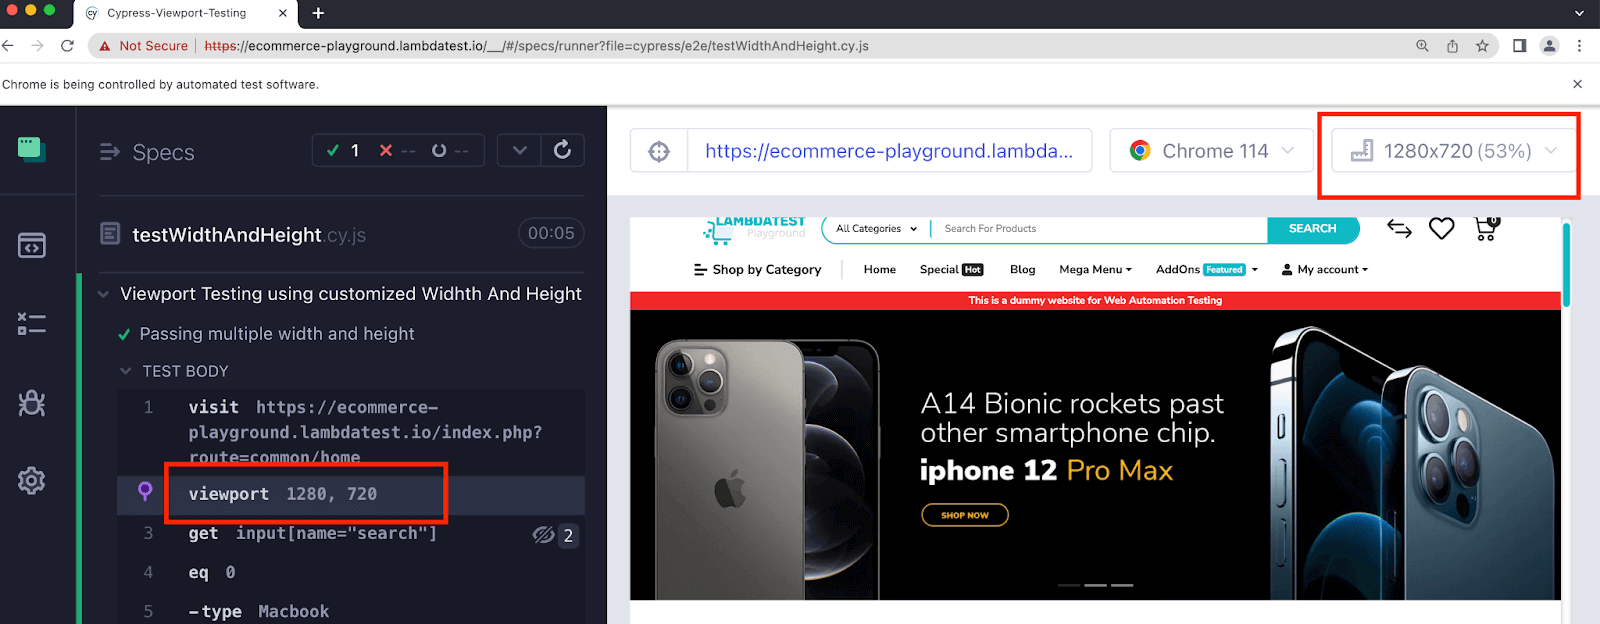Expand the Mega Menu dropdown

click(1095, 270)
